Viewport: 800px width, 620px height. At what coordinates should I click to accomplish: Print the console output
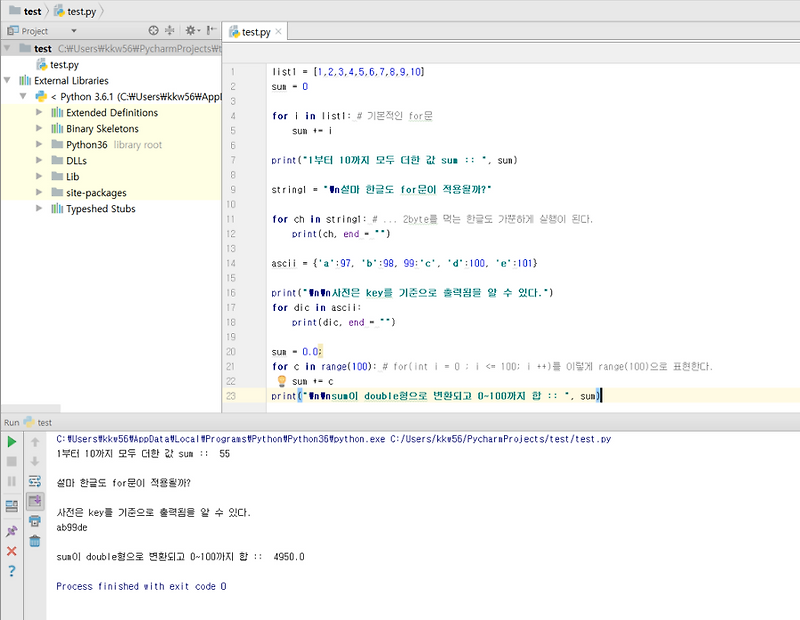[35, 521]
